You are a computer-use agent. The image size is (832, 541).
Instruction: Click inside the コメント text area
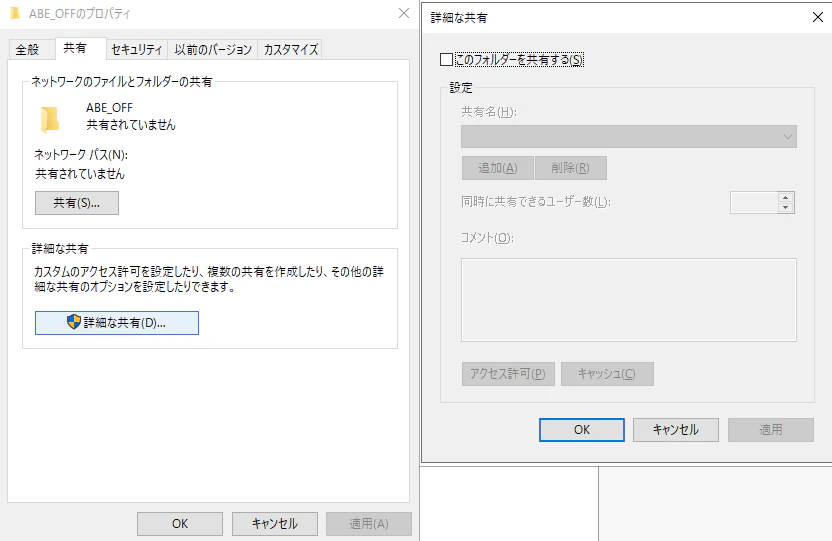[629, 300]
